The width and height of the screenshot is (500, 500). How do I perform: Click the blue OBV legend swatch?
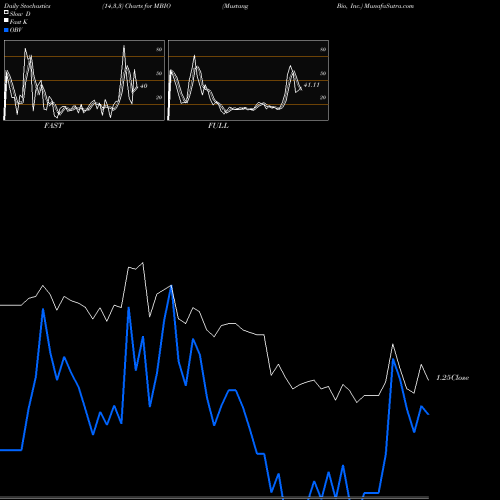[x=6, y=30]
